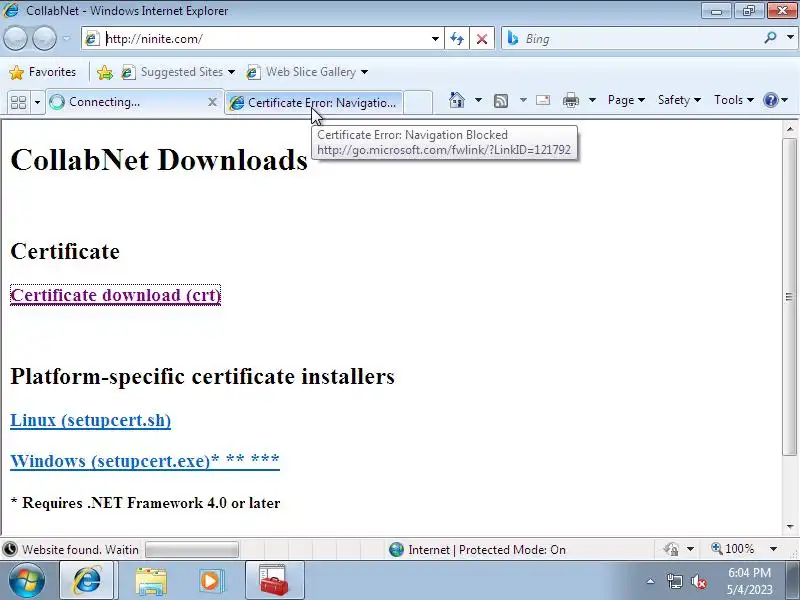Click Internet Explorer taskbar icon
800x600 pixels.
87,581
